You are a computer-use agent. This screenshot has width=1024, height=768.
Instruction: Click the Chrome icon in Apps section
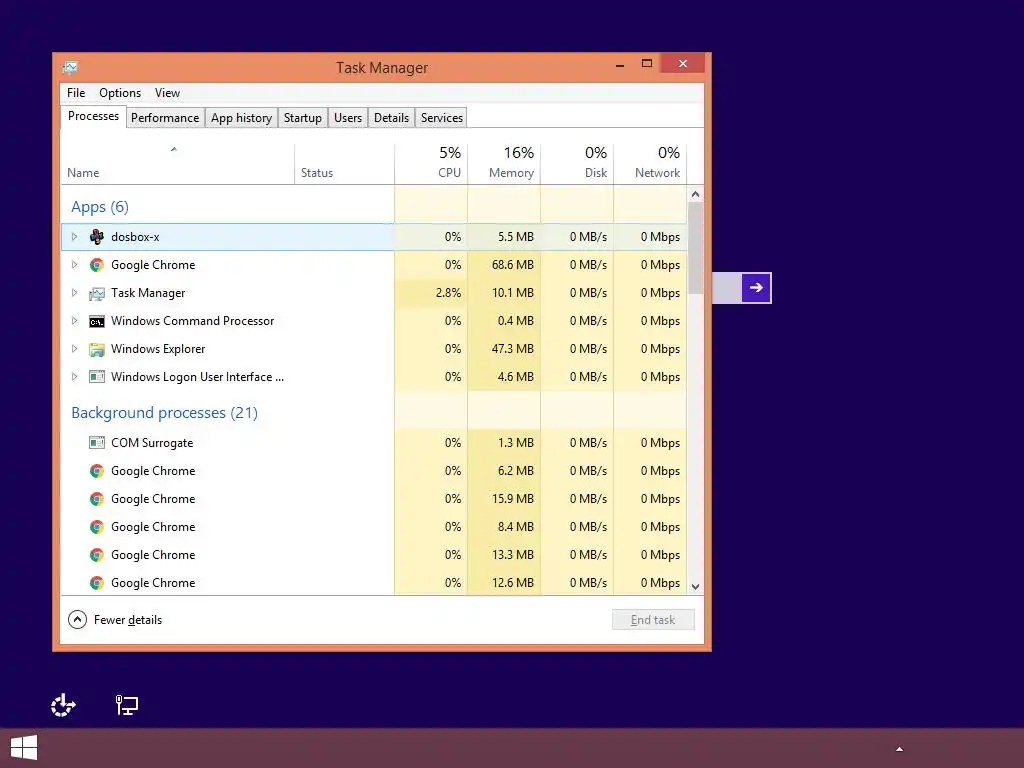[97, 265]
